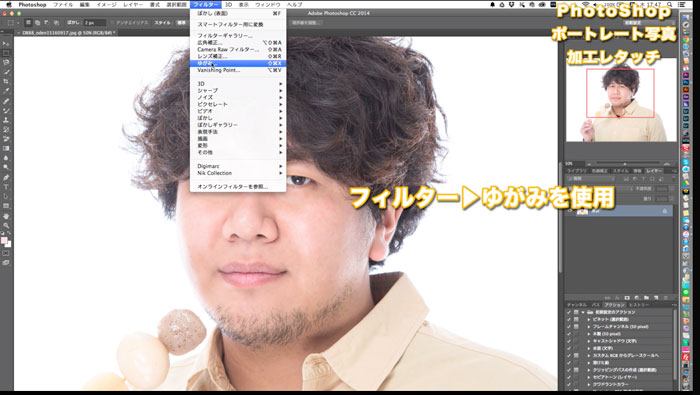This screenshot has height=395, width=700.
Task: Choose フィルターギャラリー menu entry
Action: click(x=238, y=35)
